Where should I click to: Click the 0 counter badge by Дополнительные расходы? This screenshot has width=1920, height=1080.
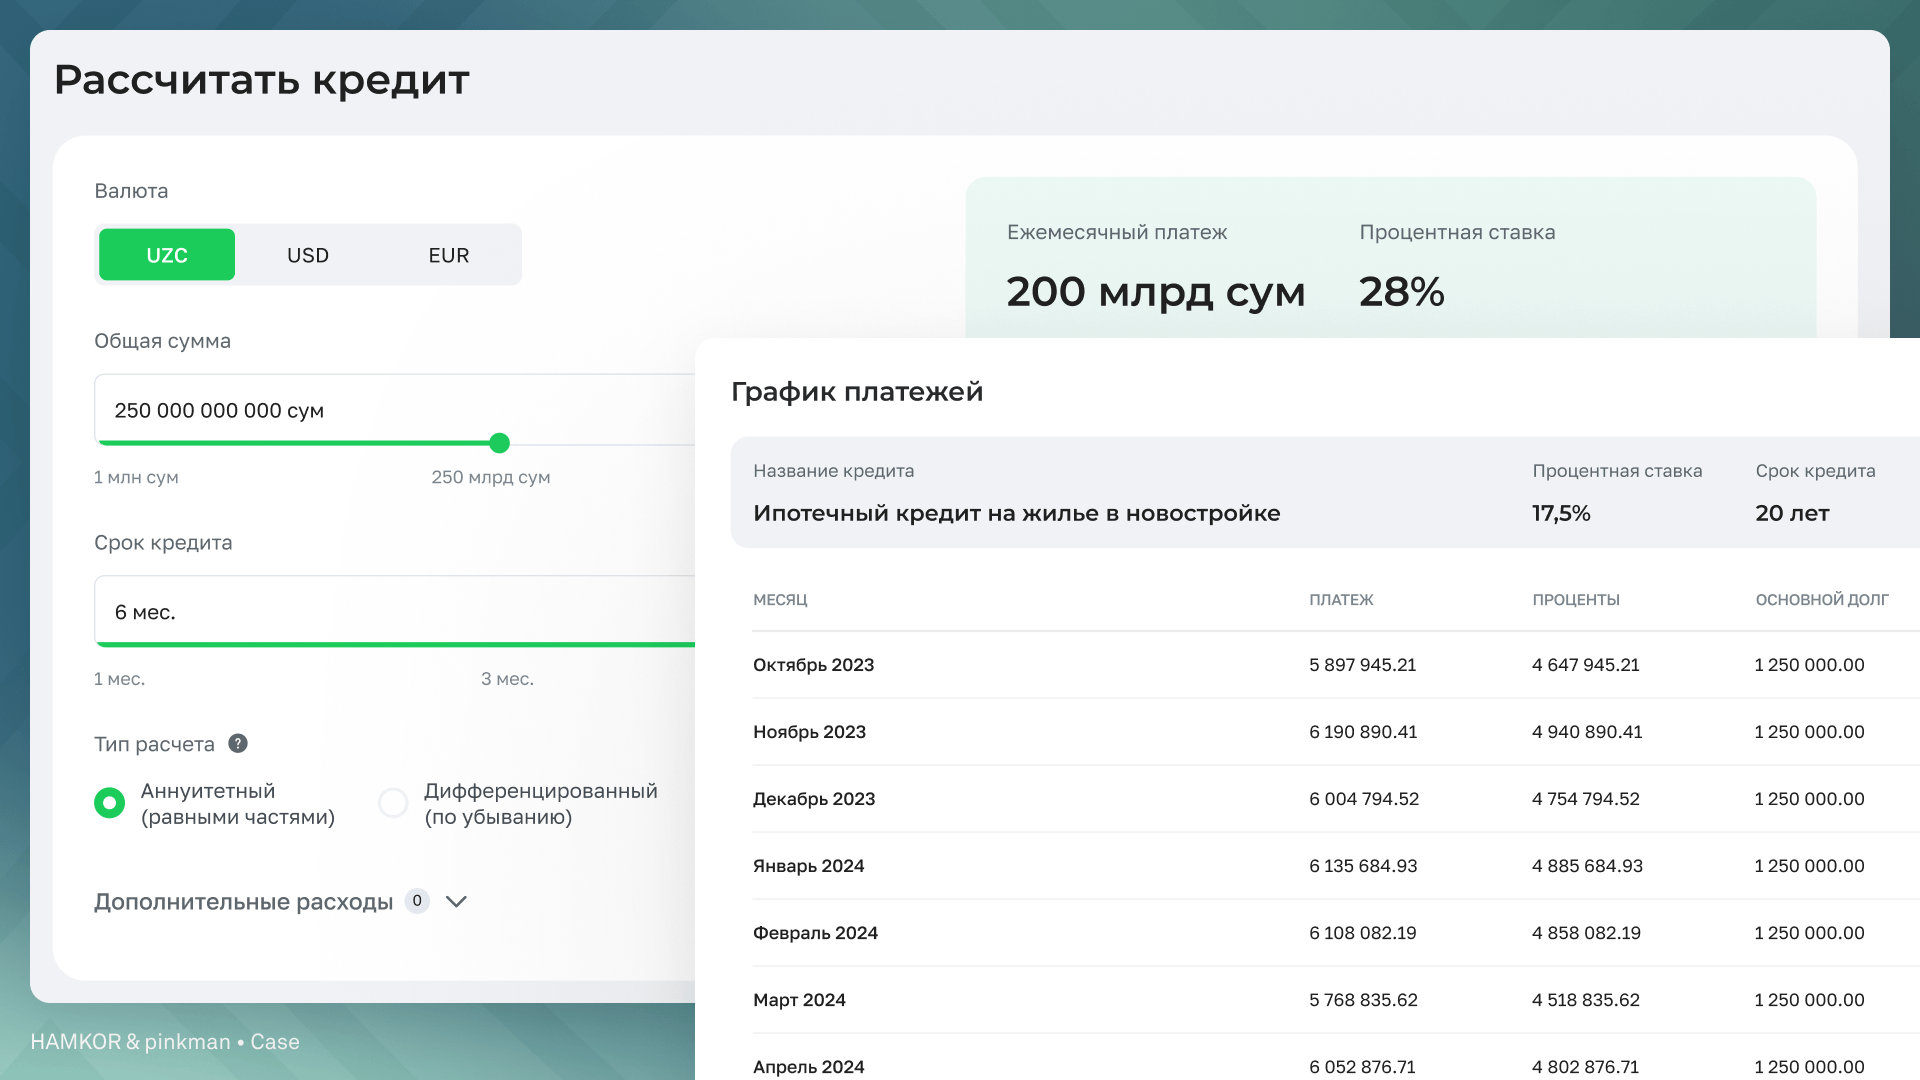click(417, 901)
